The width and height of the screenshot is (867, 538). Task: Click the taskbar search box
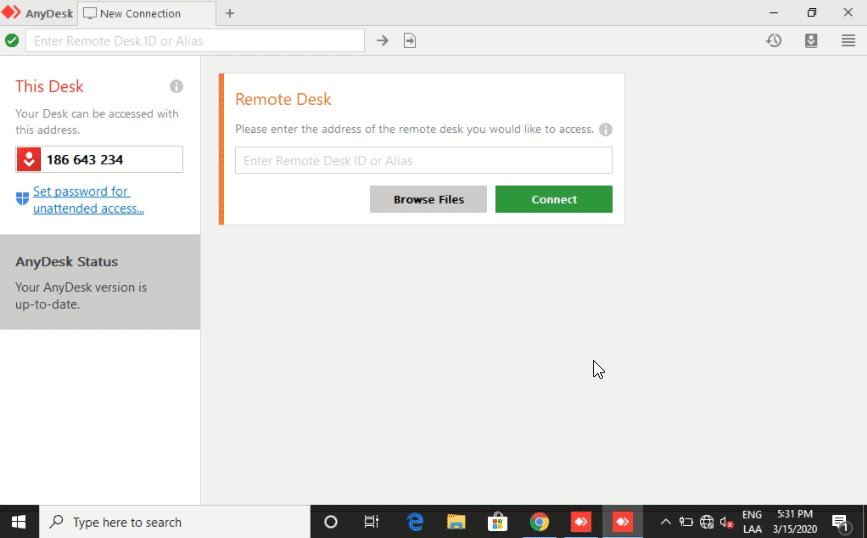point(175,521)
